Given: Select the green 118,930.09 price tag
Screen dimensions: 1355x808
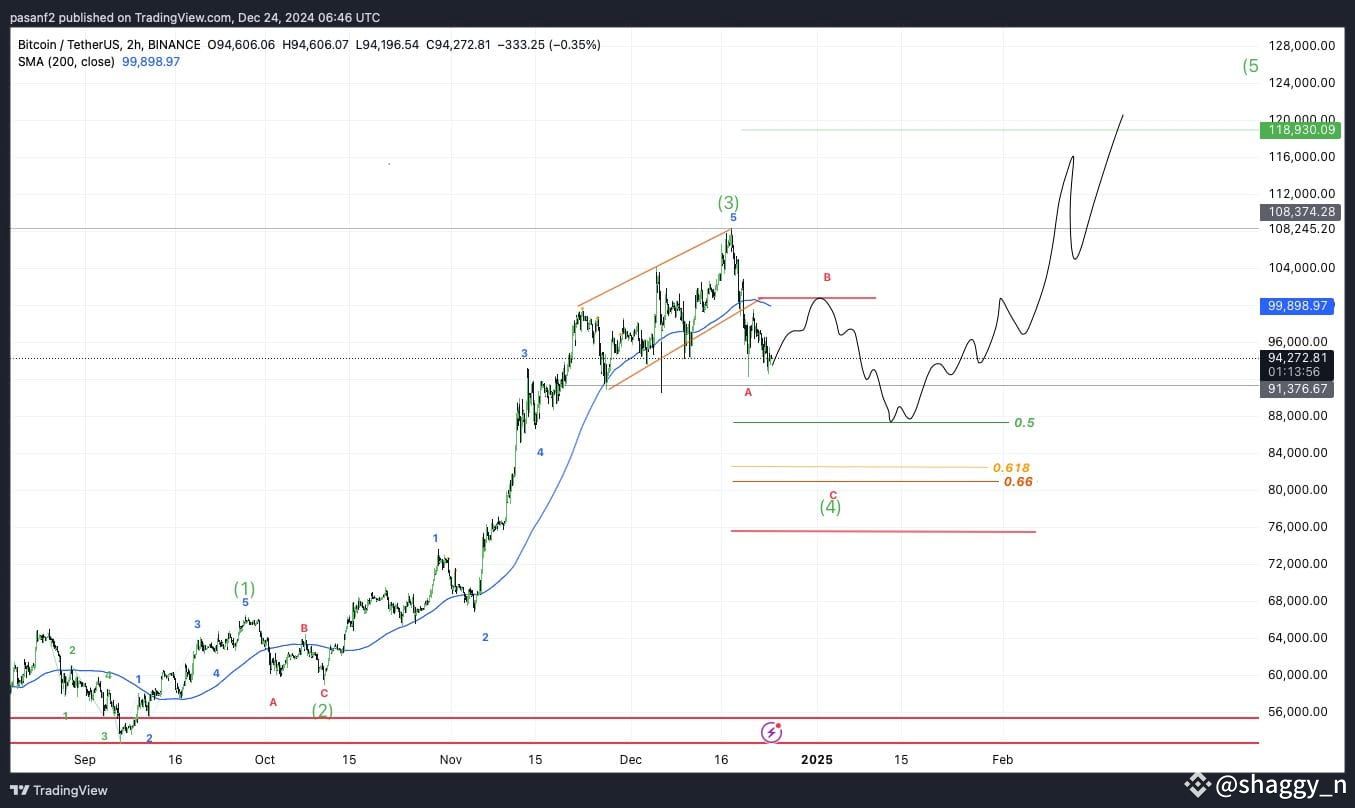Looking at the screenshot, I should click(1301, 130).
